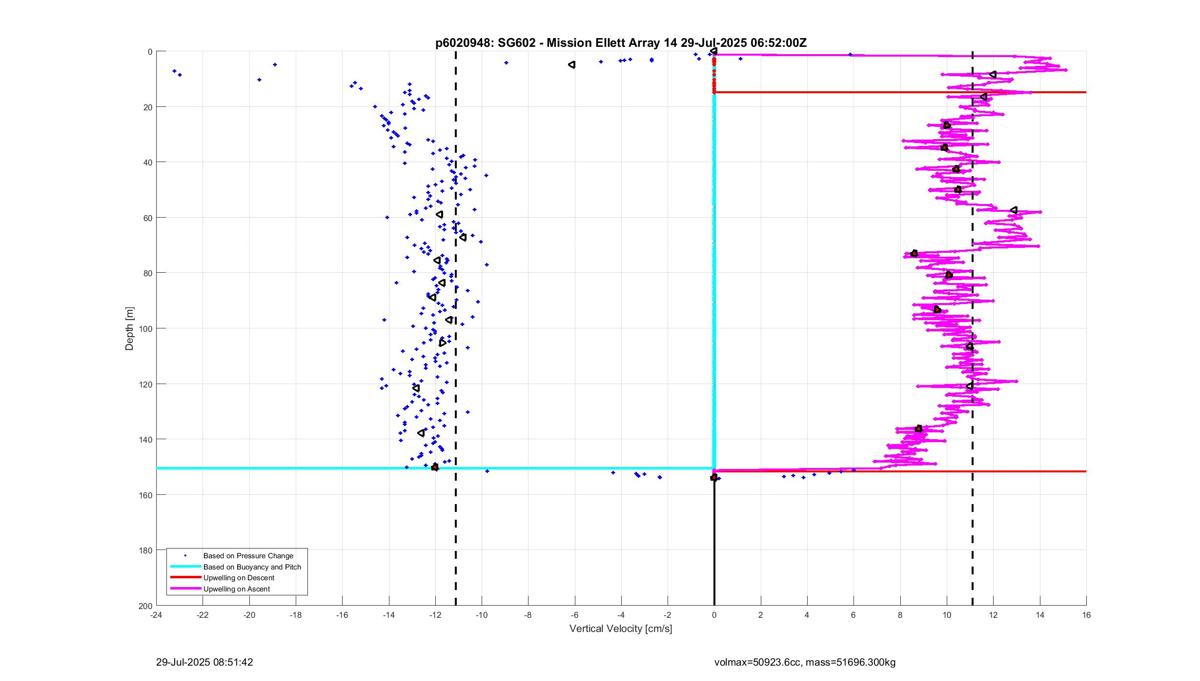Click x-axis tick label '-6'
Image resolution: width=1200 pixels, height=681 pixels.
(x=575, y=615)
